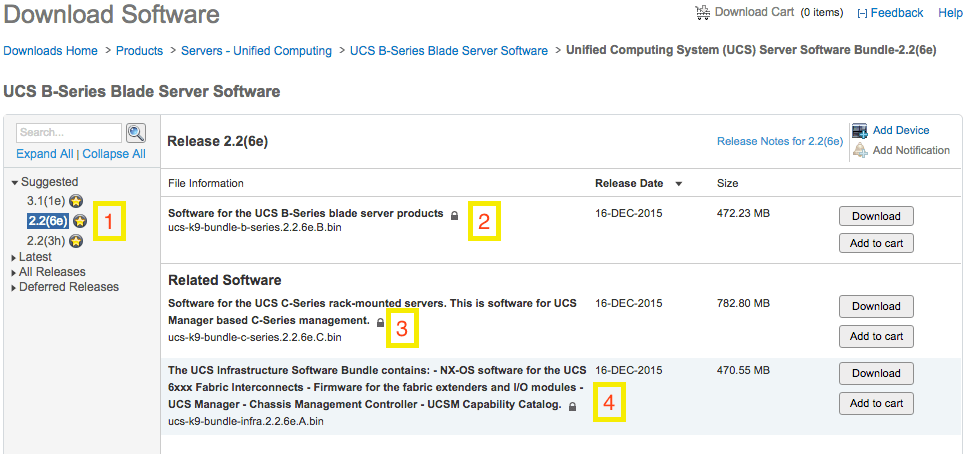Click lock icon next to B-Series software
The width and height of the screenshot is (968, 454).
(454, 215)
